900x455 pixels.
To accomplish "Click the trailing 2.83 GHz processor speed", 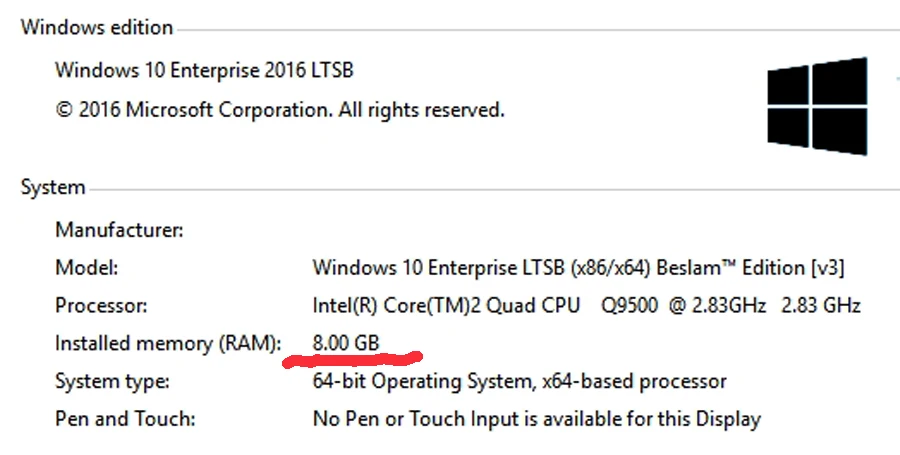I will tap(822, 305).
